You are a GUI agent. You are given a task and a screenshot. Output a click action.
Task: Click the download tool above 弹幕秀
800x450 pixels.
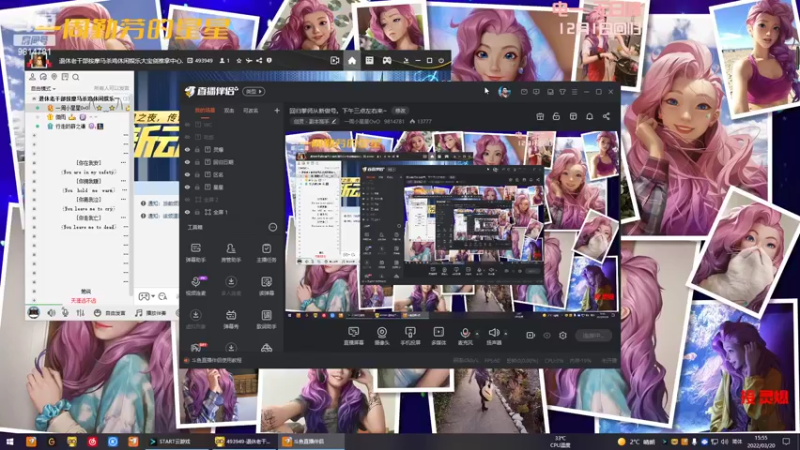231,286
